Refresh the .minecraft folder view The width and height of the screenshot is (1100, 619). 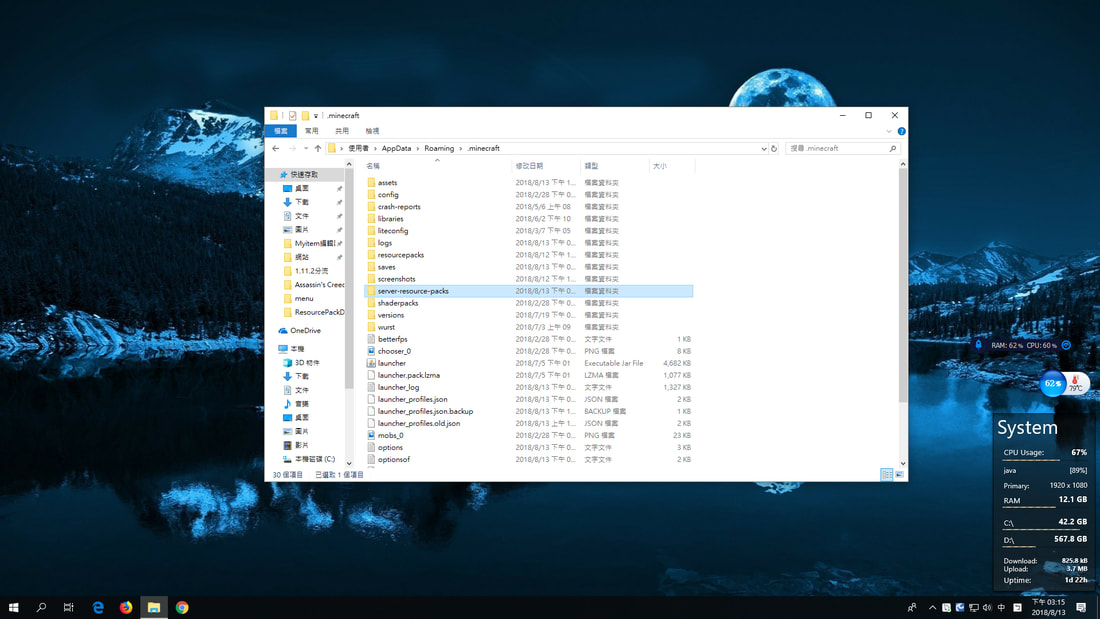pyautogui.click(x=774, y=149)
